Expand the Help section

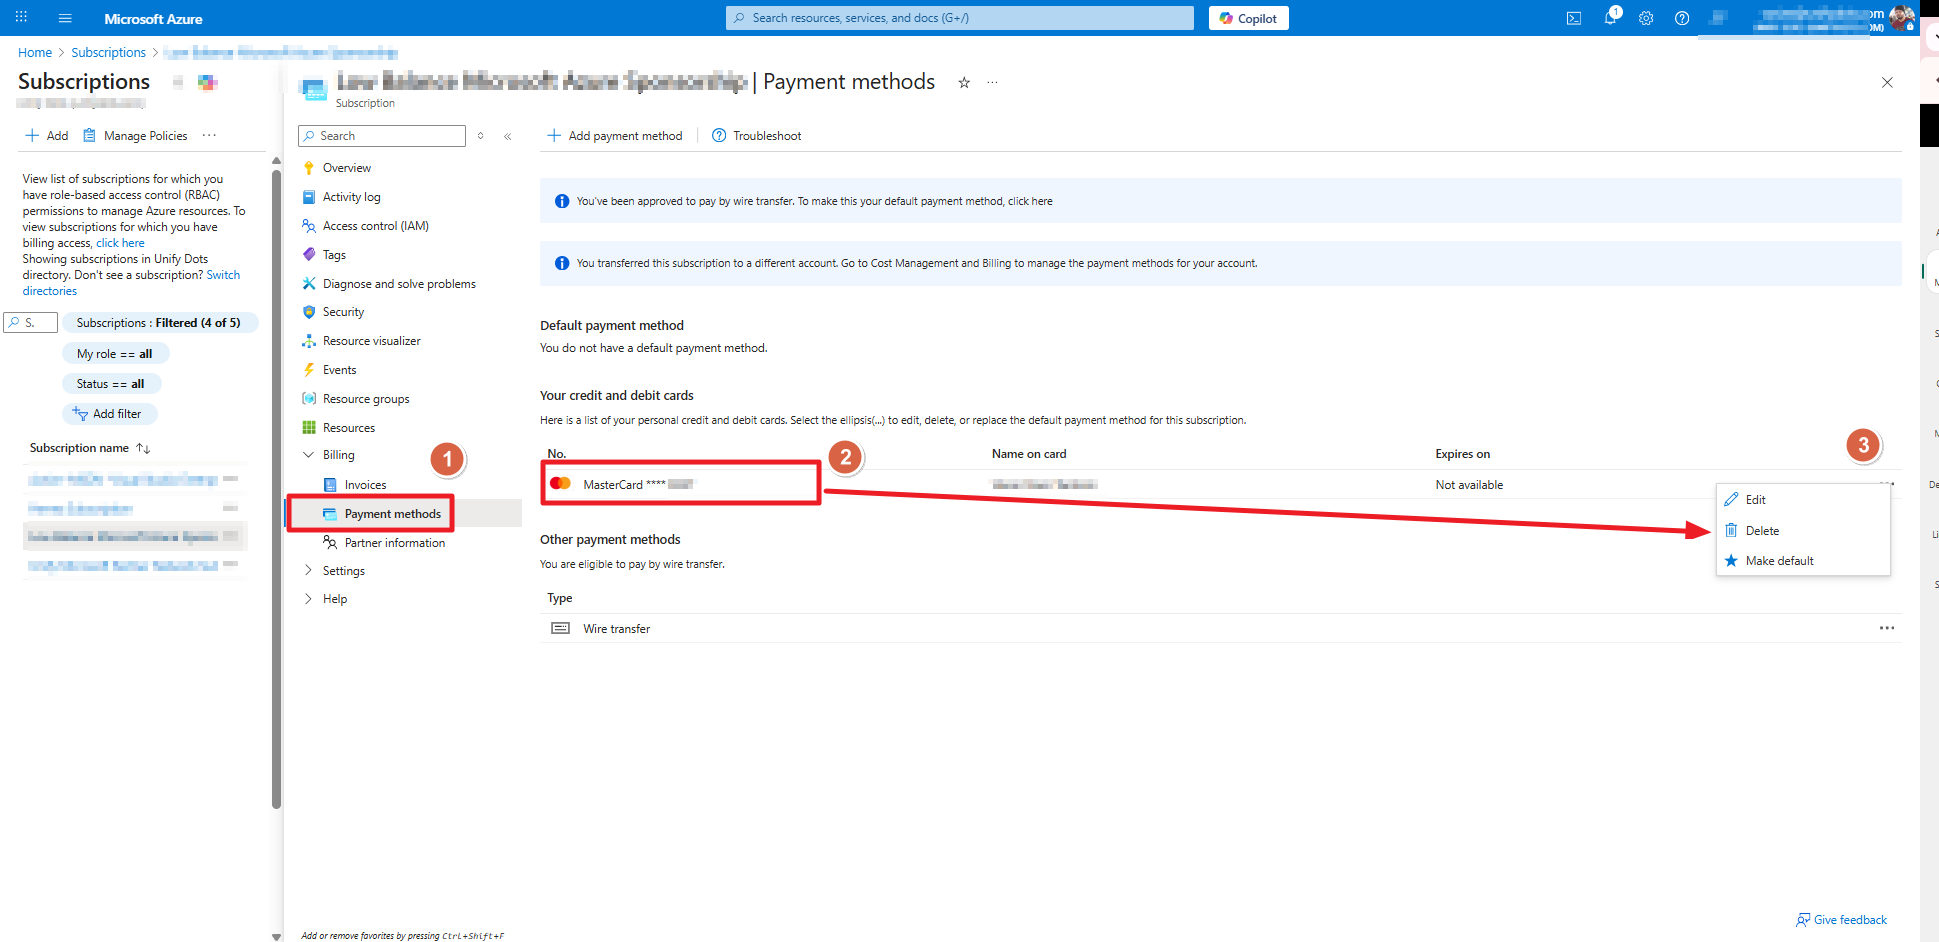(308, 598)
